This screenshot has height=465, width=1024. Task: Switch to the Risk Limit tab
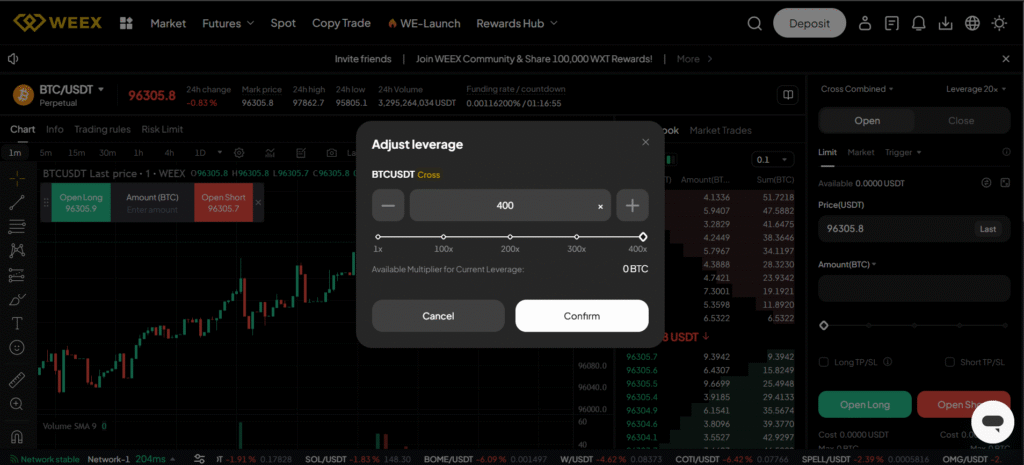pos(162,129)
